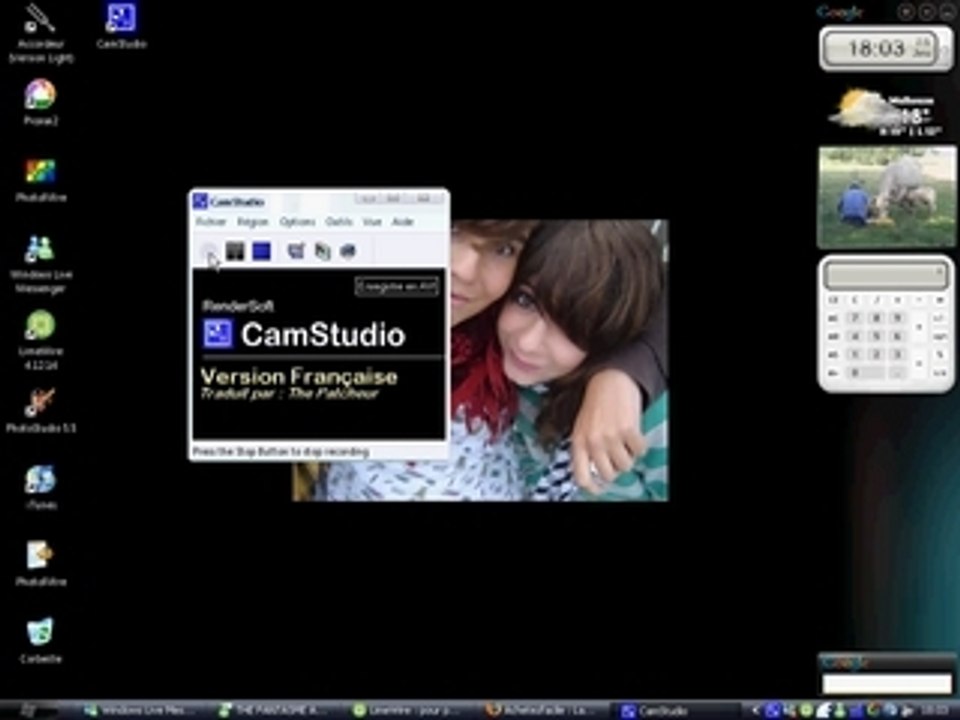Viewport: 960px width, 720px height.
Task: Open the Accordeur desktop icon
Action: (40, 32)
